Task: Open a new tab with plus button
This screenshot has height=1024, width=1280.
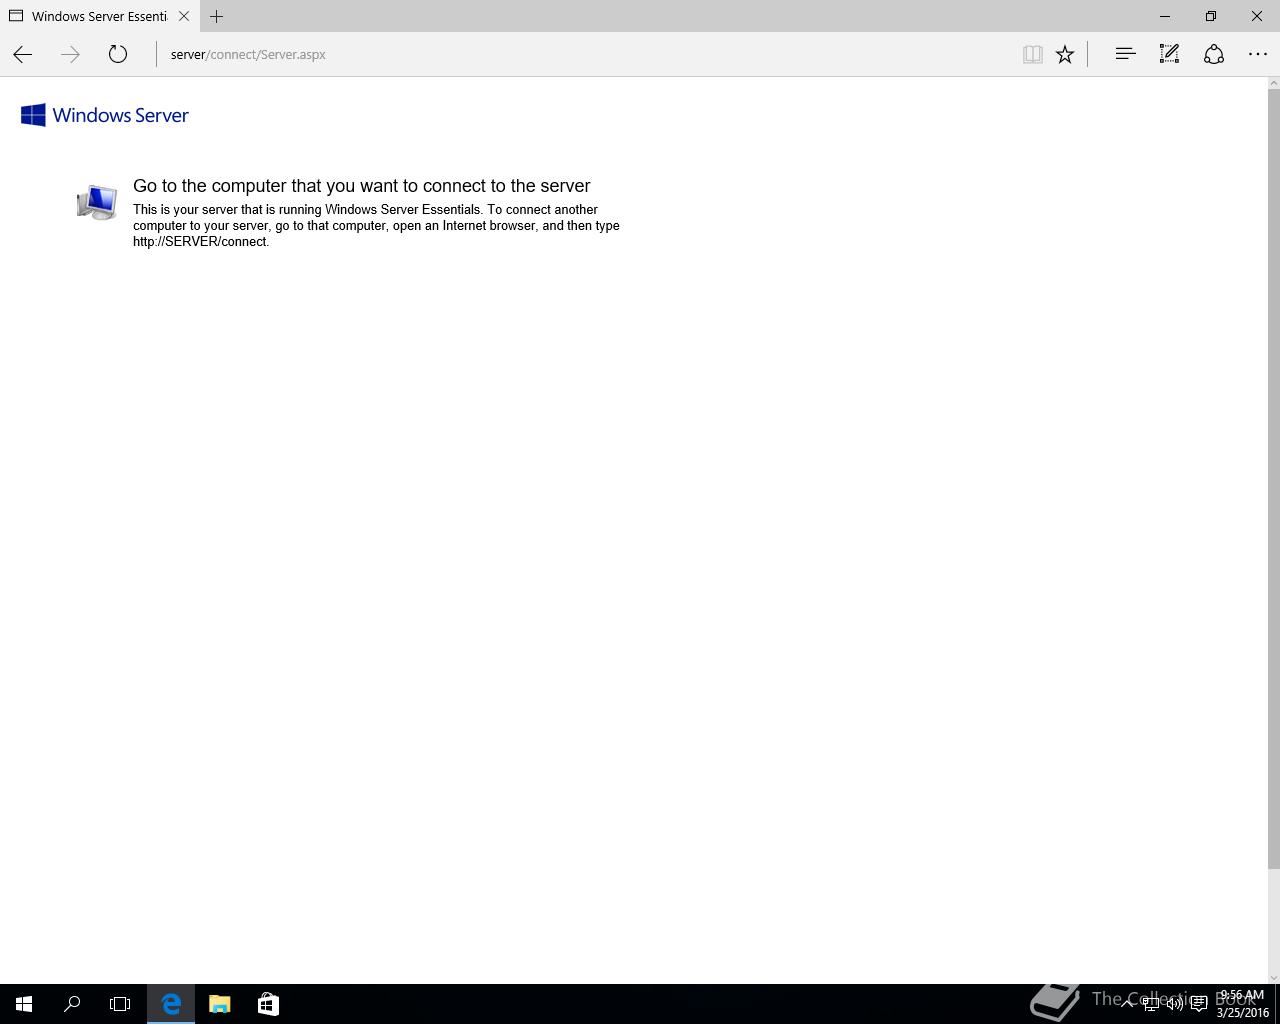Action: tap(216, 16)
